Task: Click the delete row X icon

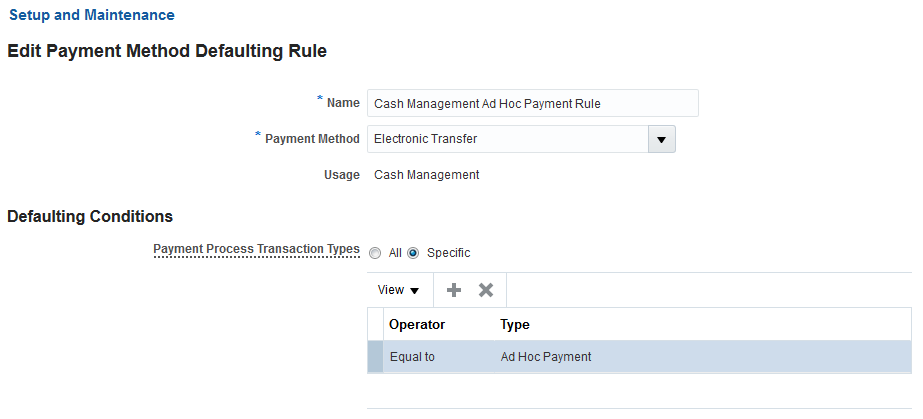Action: (x=486, y=290)
